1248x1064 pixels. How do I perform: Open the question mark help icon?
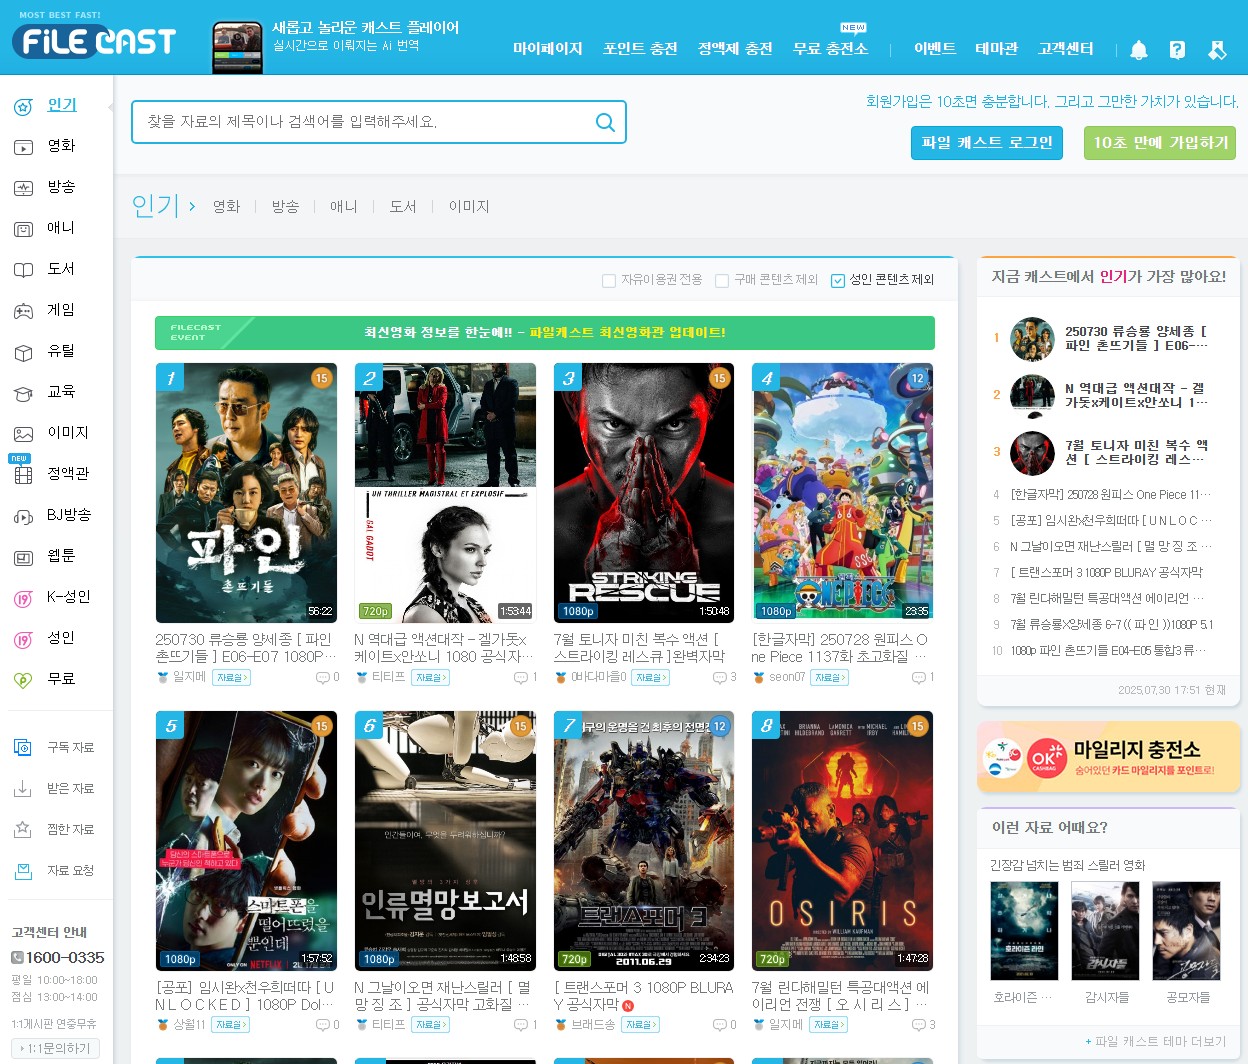pyautogui.click(x=1178, y=50)
